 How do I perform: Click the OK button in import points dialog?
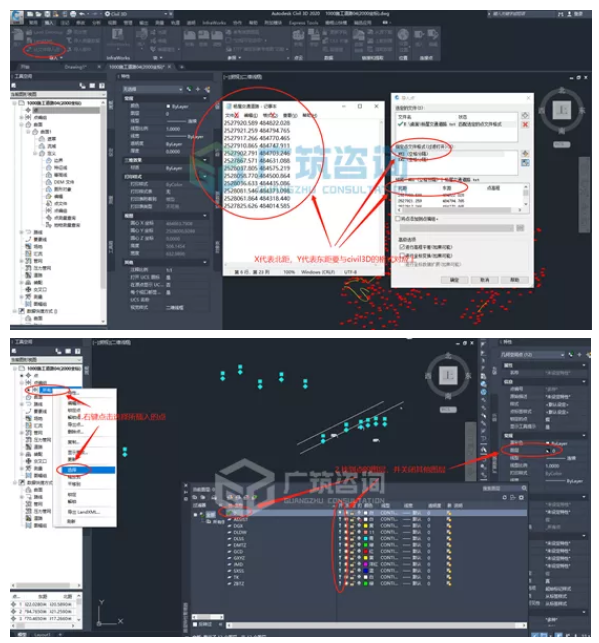454,280
